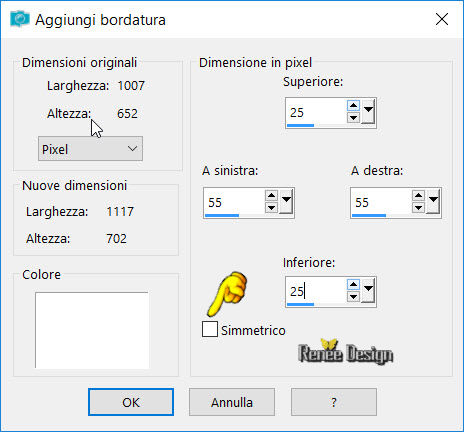Click the PaintShop Pro title bar icon
The height and width of the screenshot is (432, 464).
(20, 19)
